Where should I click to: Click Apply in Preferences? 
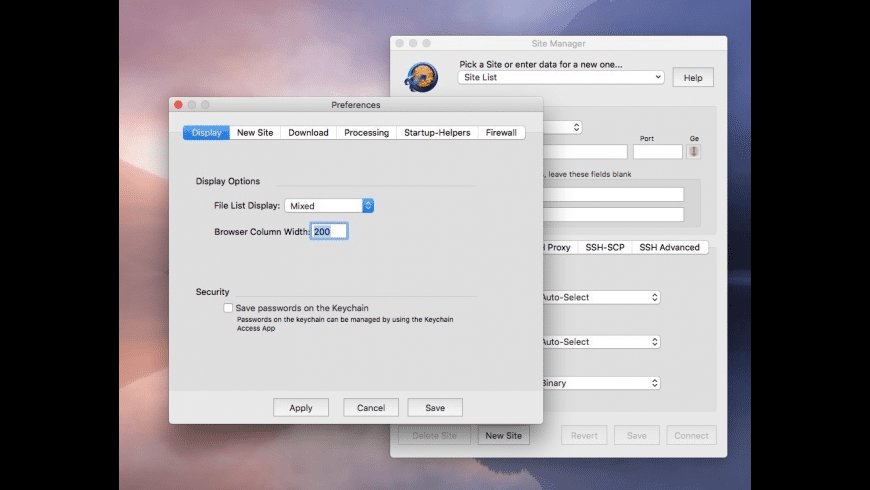coord(301,407)
